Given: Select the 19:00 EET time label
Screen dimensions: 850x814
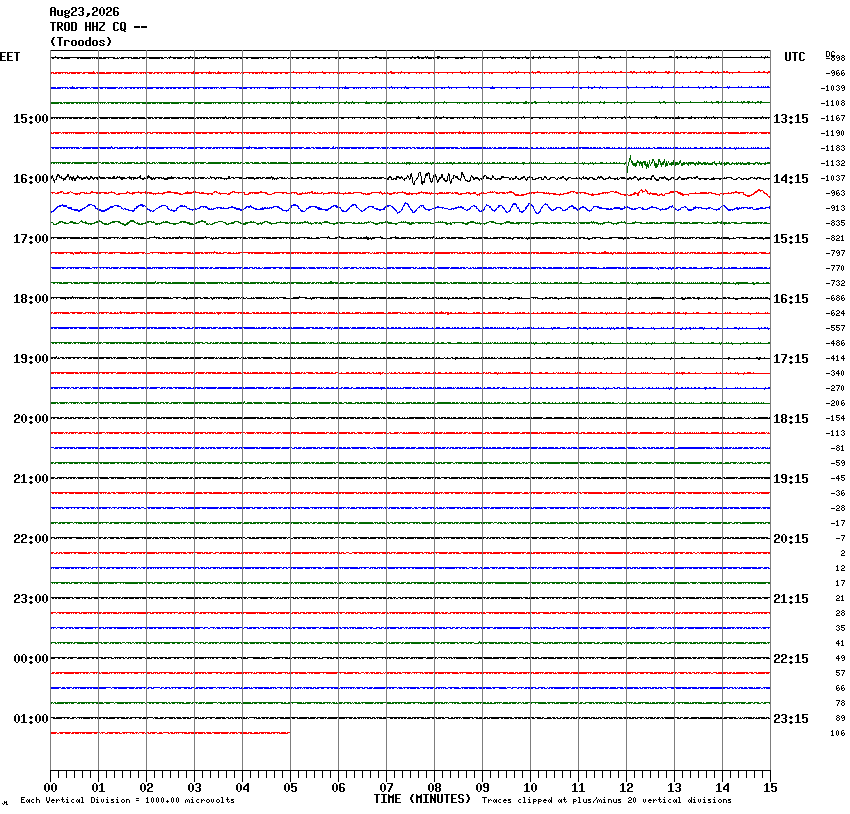Looking at the screenshot, I should point(31,359).
